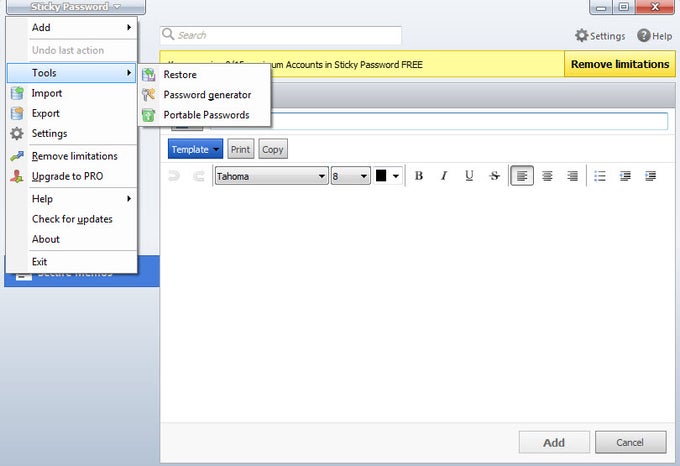Expand the Add submenu
Screen dimensions: 680x466
coord(72,27)
